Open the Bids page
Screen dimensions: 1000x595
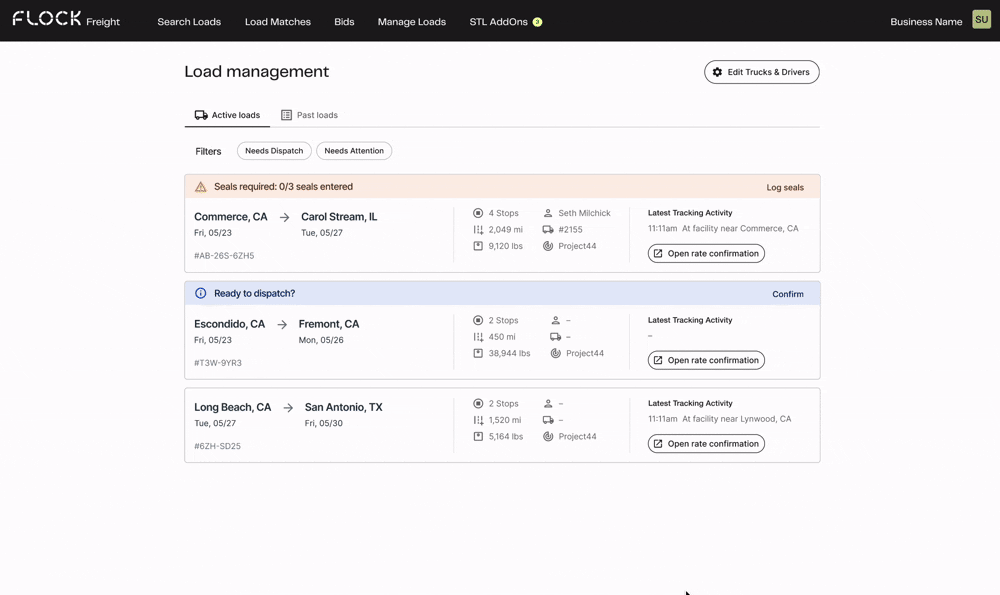point(344,22)
